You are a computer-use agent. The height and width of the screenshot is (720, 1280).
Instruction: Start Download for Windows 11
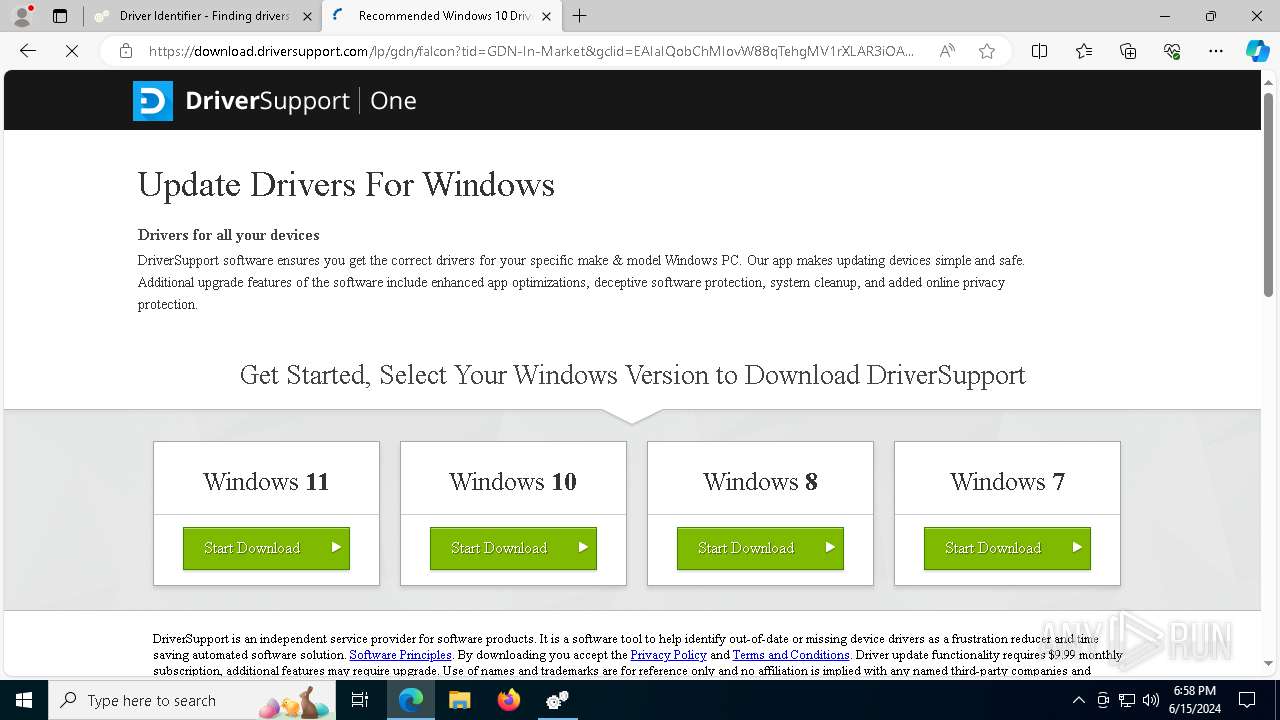[x=266, y=548]
